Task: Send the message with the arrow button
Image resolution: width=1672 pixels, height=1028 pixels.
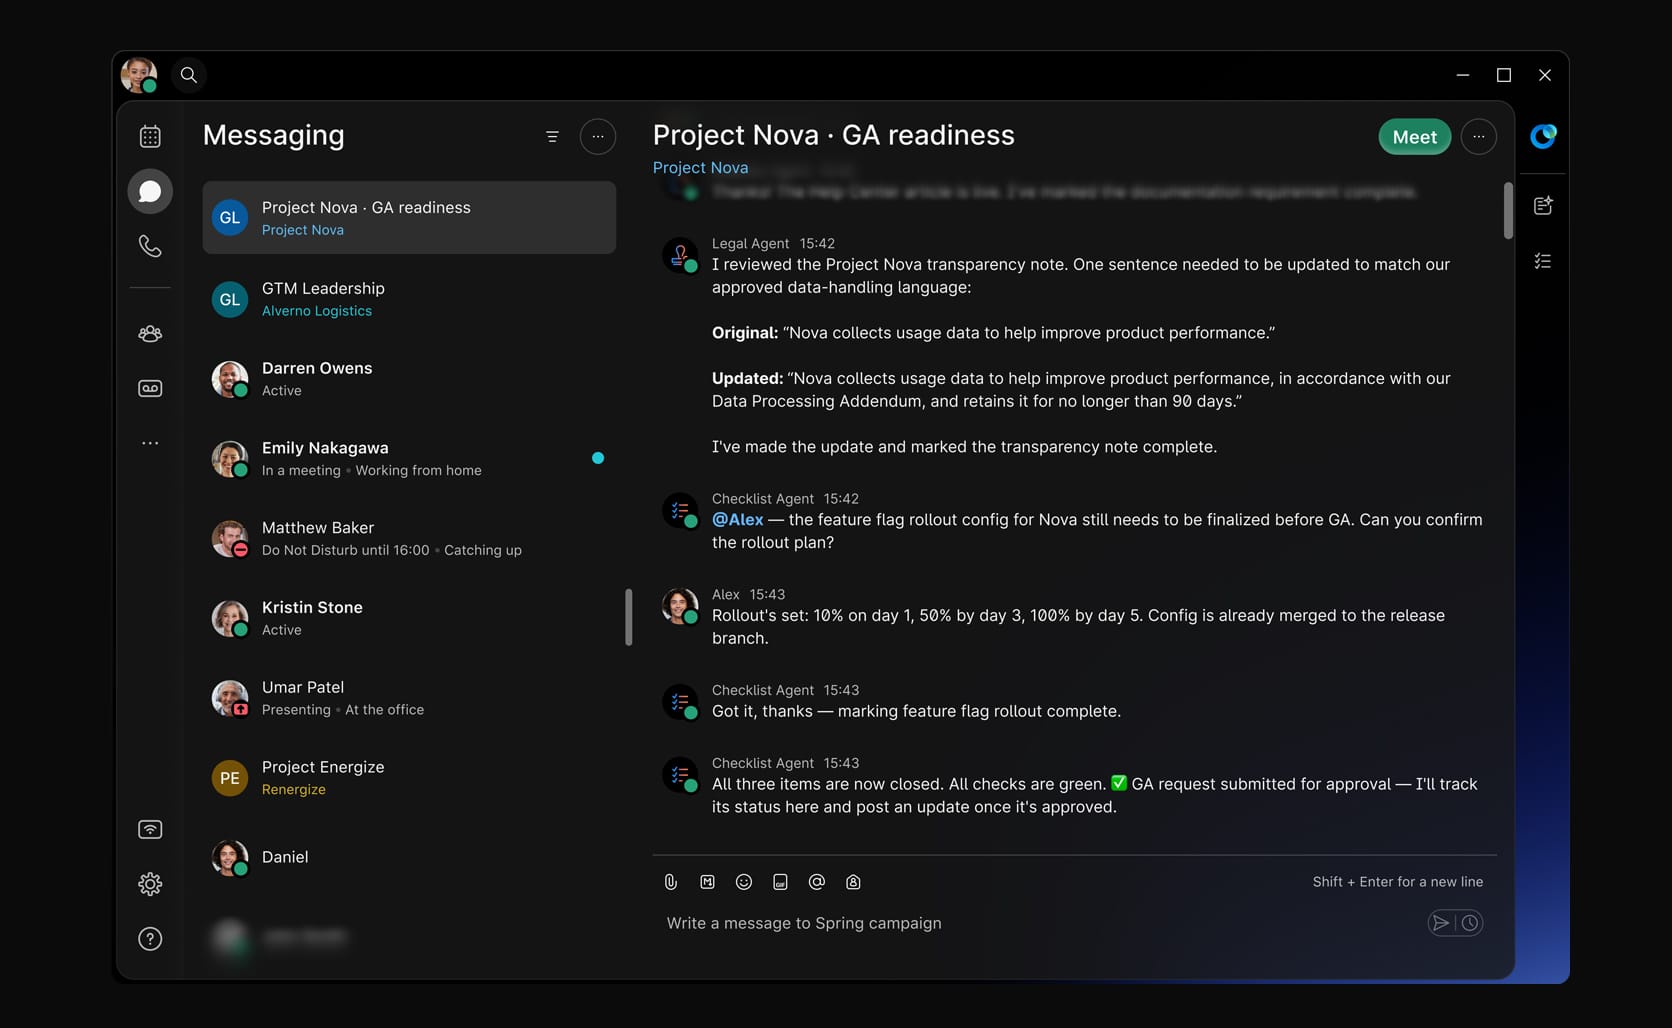Action: point(1441,923)
